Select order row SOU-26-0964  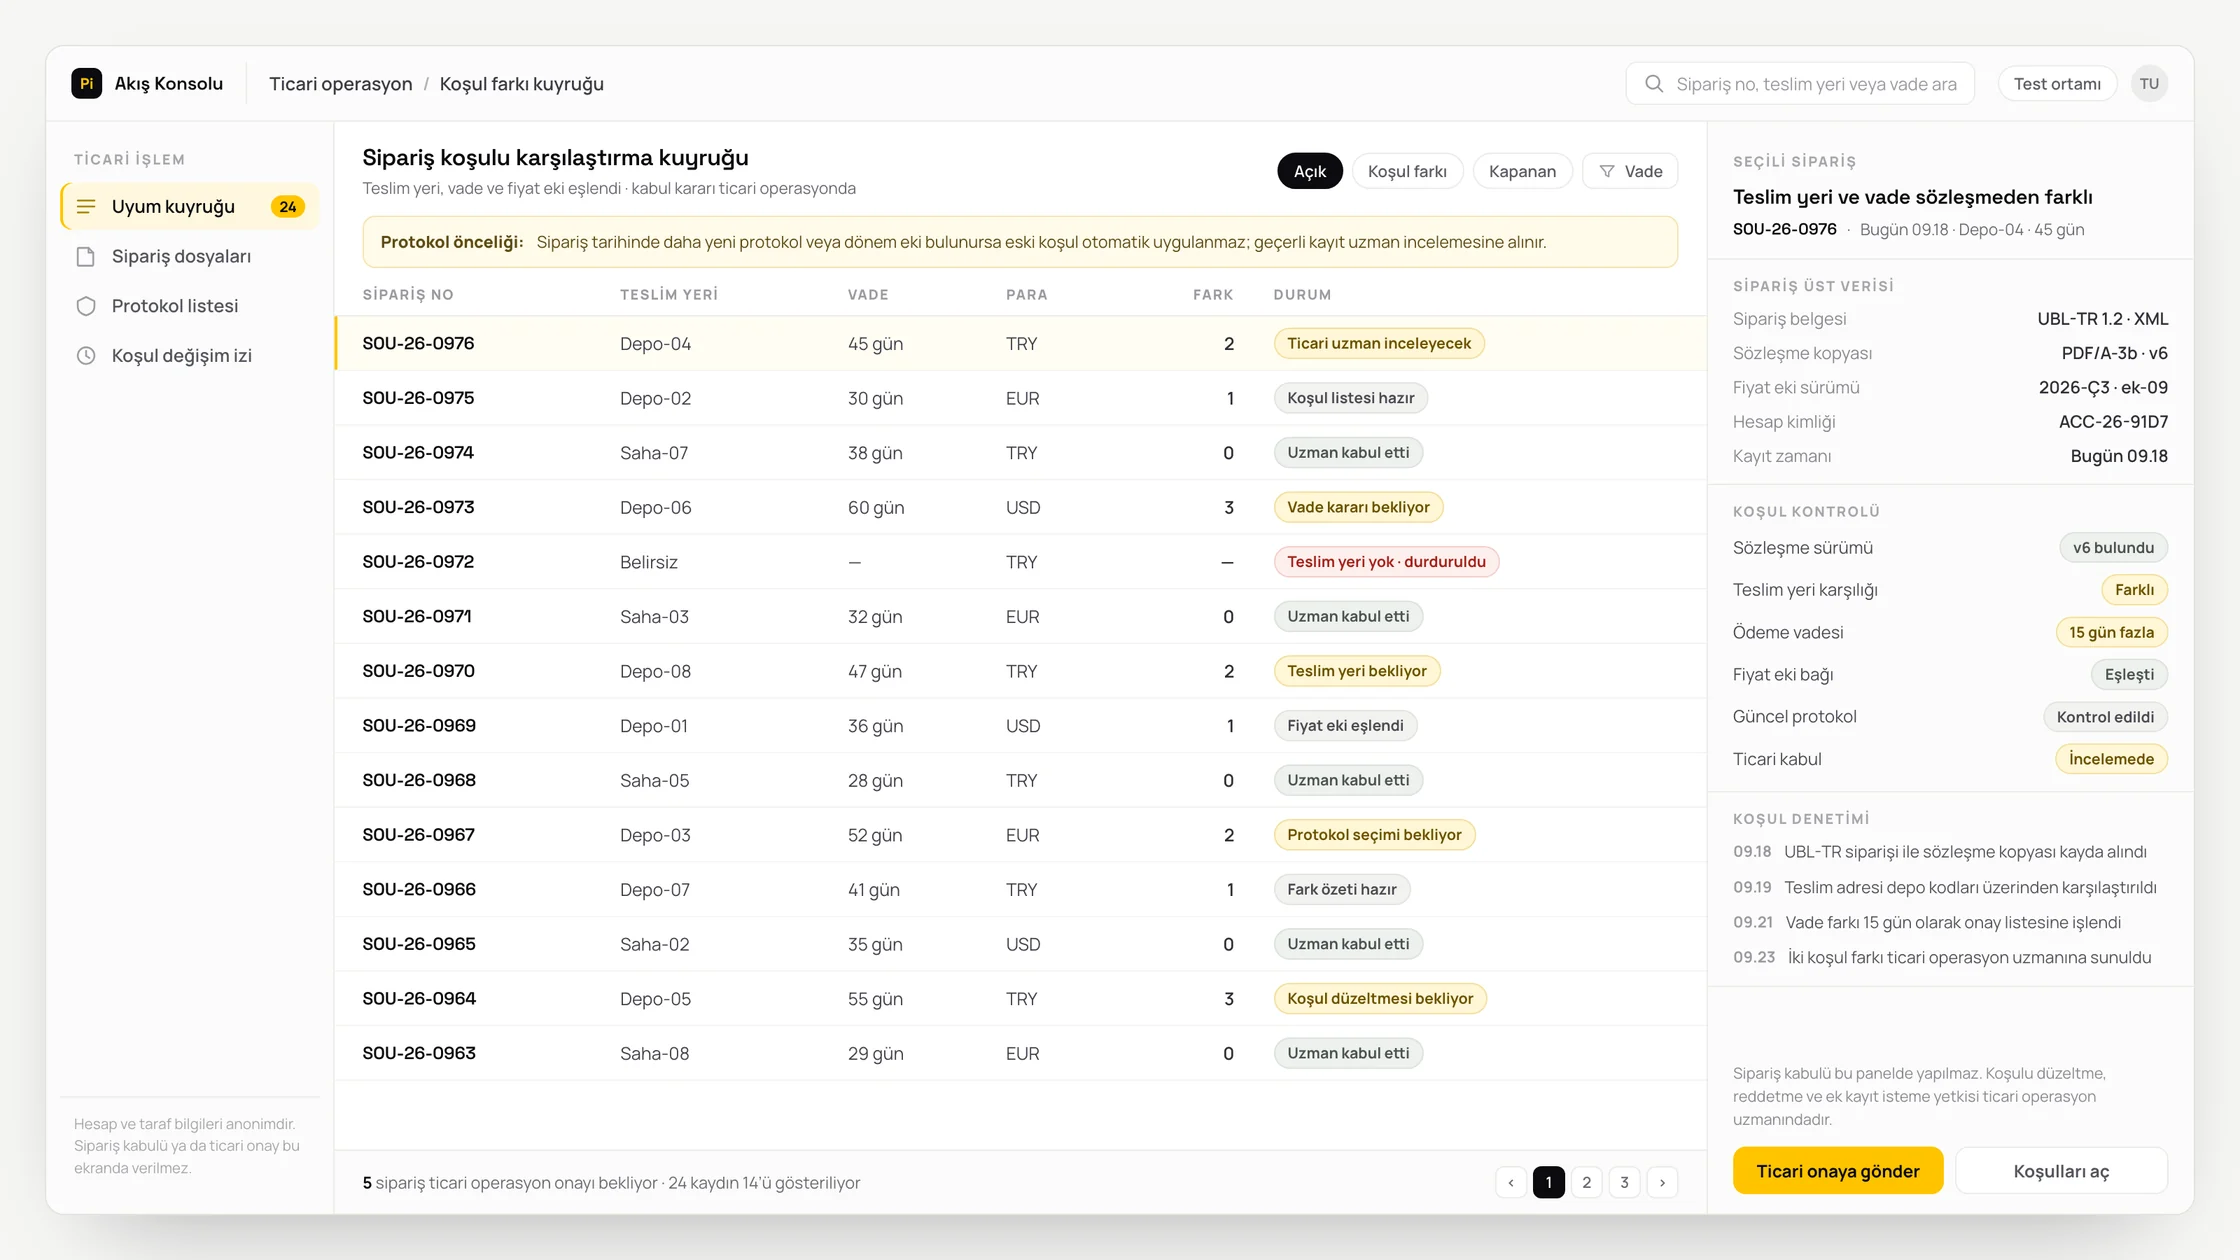[1020, 998]
